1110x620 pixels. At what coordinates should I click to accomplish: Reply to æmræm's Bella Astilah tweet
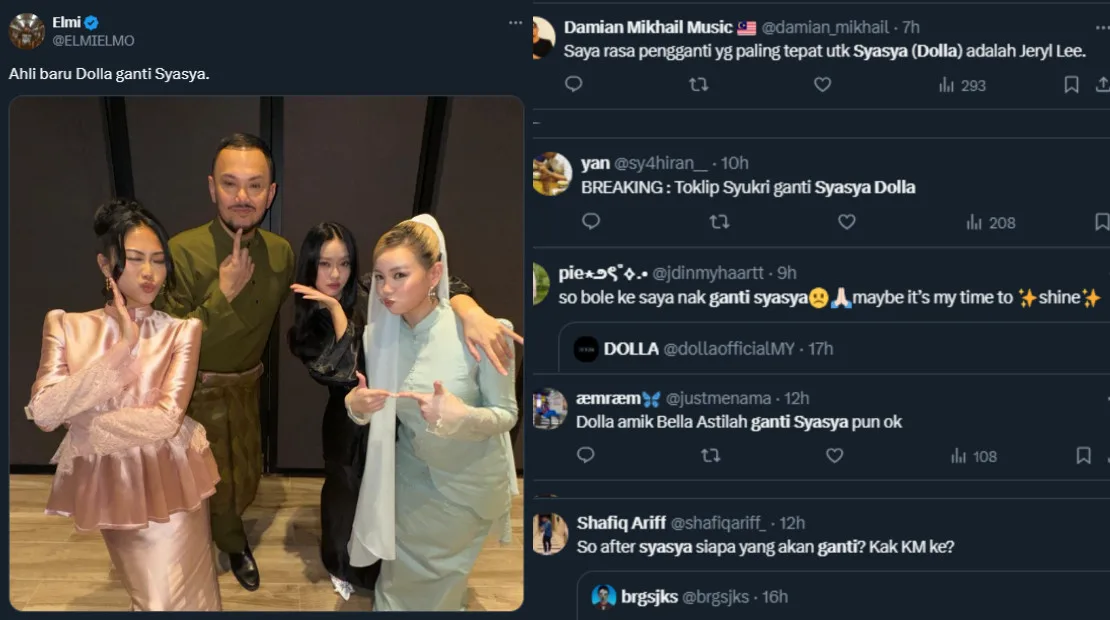[586, 455]
